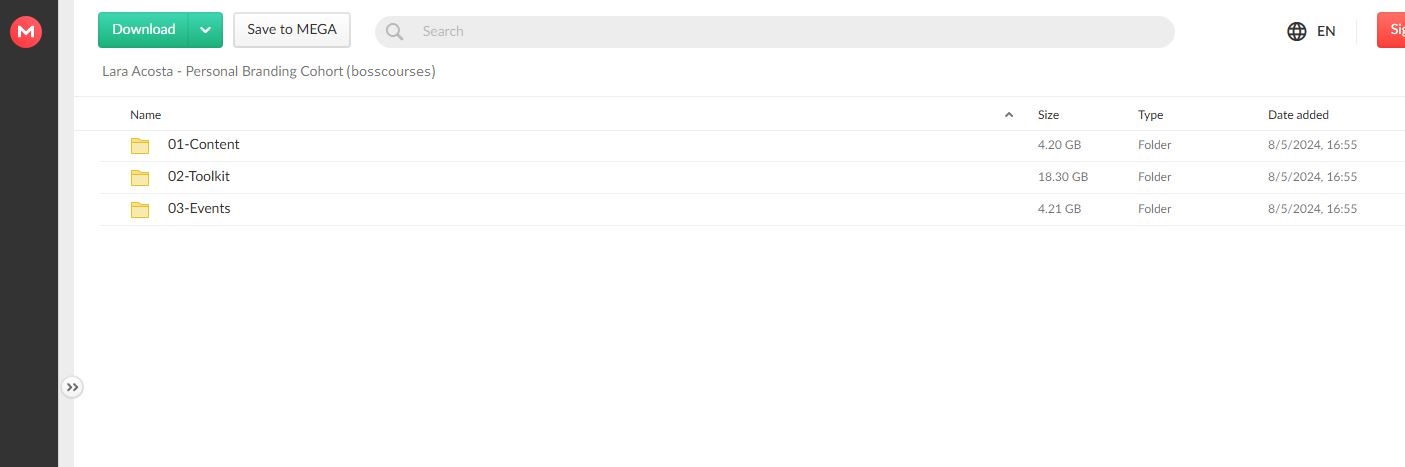
Task: Sort by the Date added column
Action: point(1298,115)
